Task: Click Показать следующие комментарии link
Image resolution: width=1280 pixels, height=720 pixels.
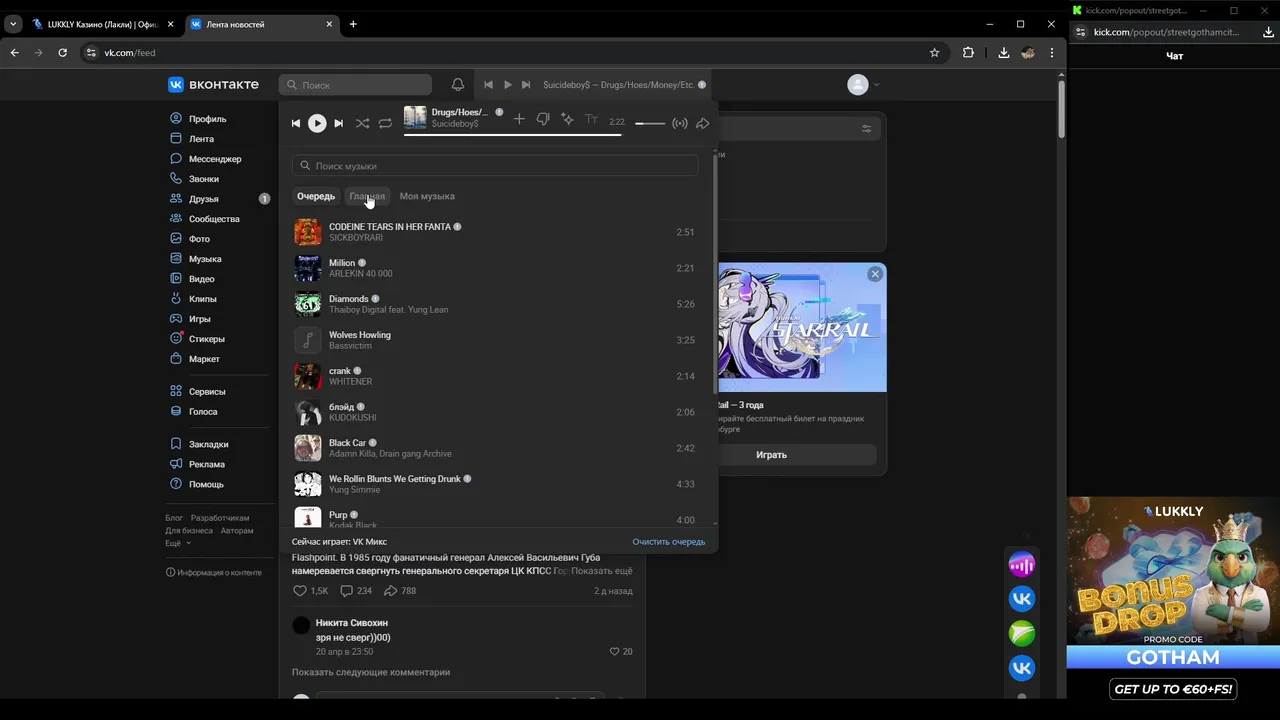Action: (371, 672)
